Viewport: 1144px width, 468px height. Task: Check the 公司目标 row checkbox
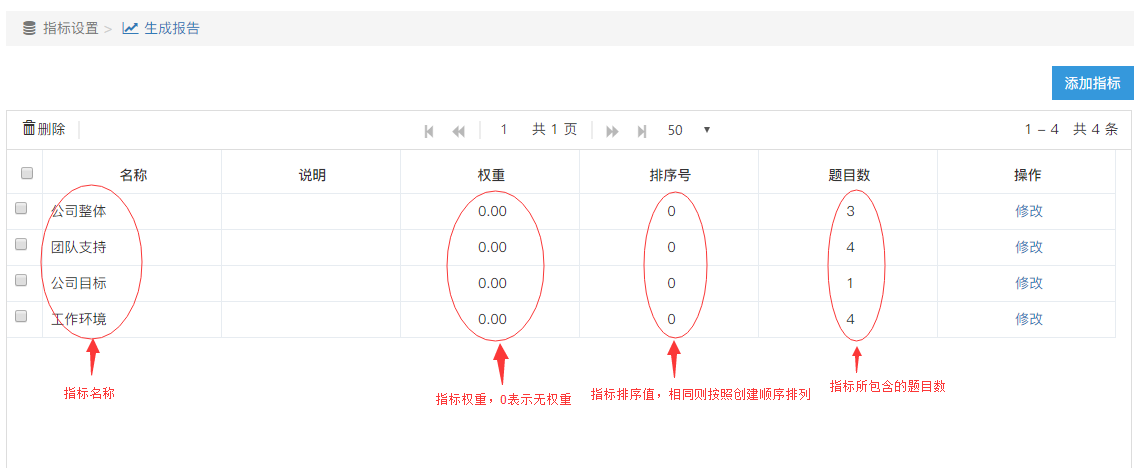point(21,280)
